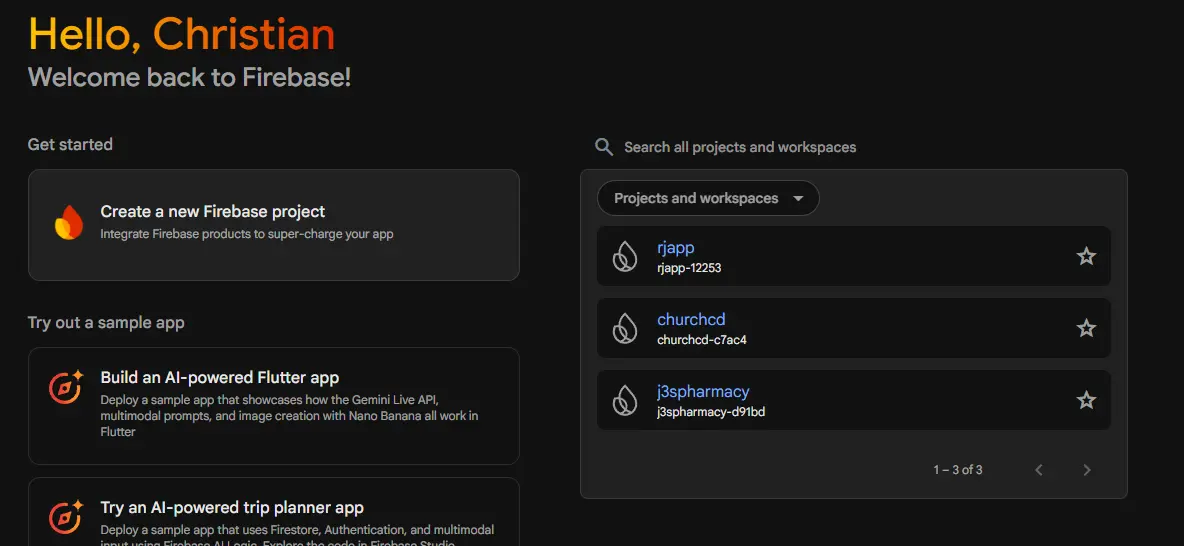Viewport: 1184px width, 546px height.
Task: Click the 1 – 3 of 3 pagination text
Action: tap(957, 470)
